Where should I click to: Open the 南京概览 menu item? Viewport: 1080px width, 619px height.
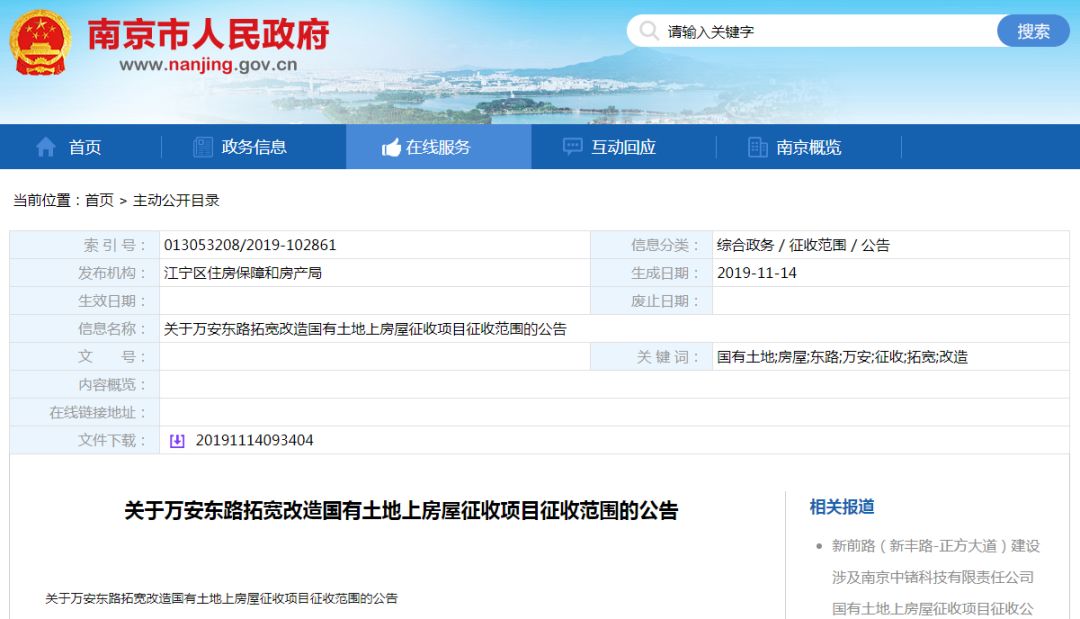(808, 146)
